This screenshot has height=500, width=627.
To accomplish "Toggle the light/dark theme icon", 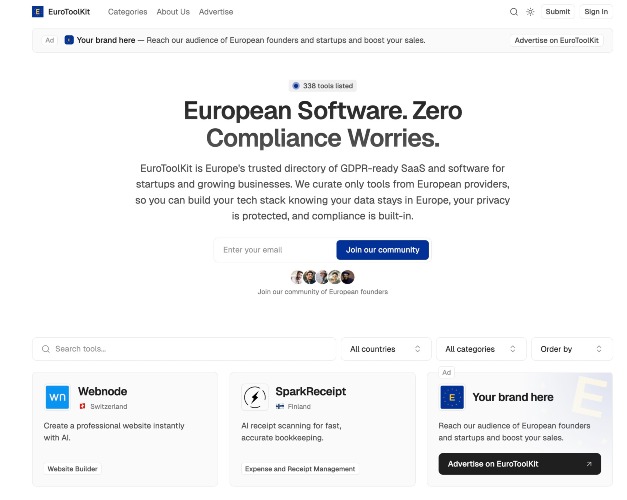I will click(530, 12).
